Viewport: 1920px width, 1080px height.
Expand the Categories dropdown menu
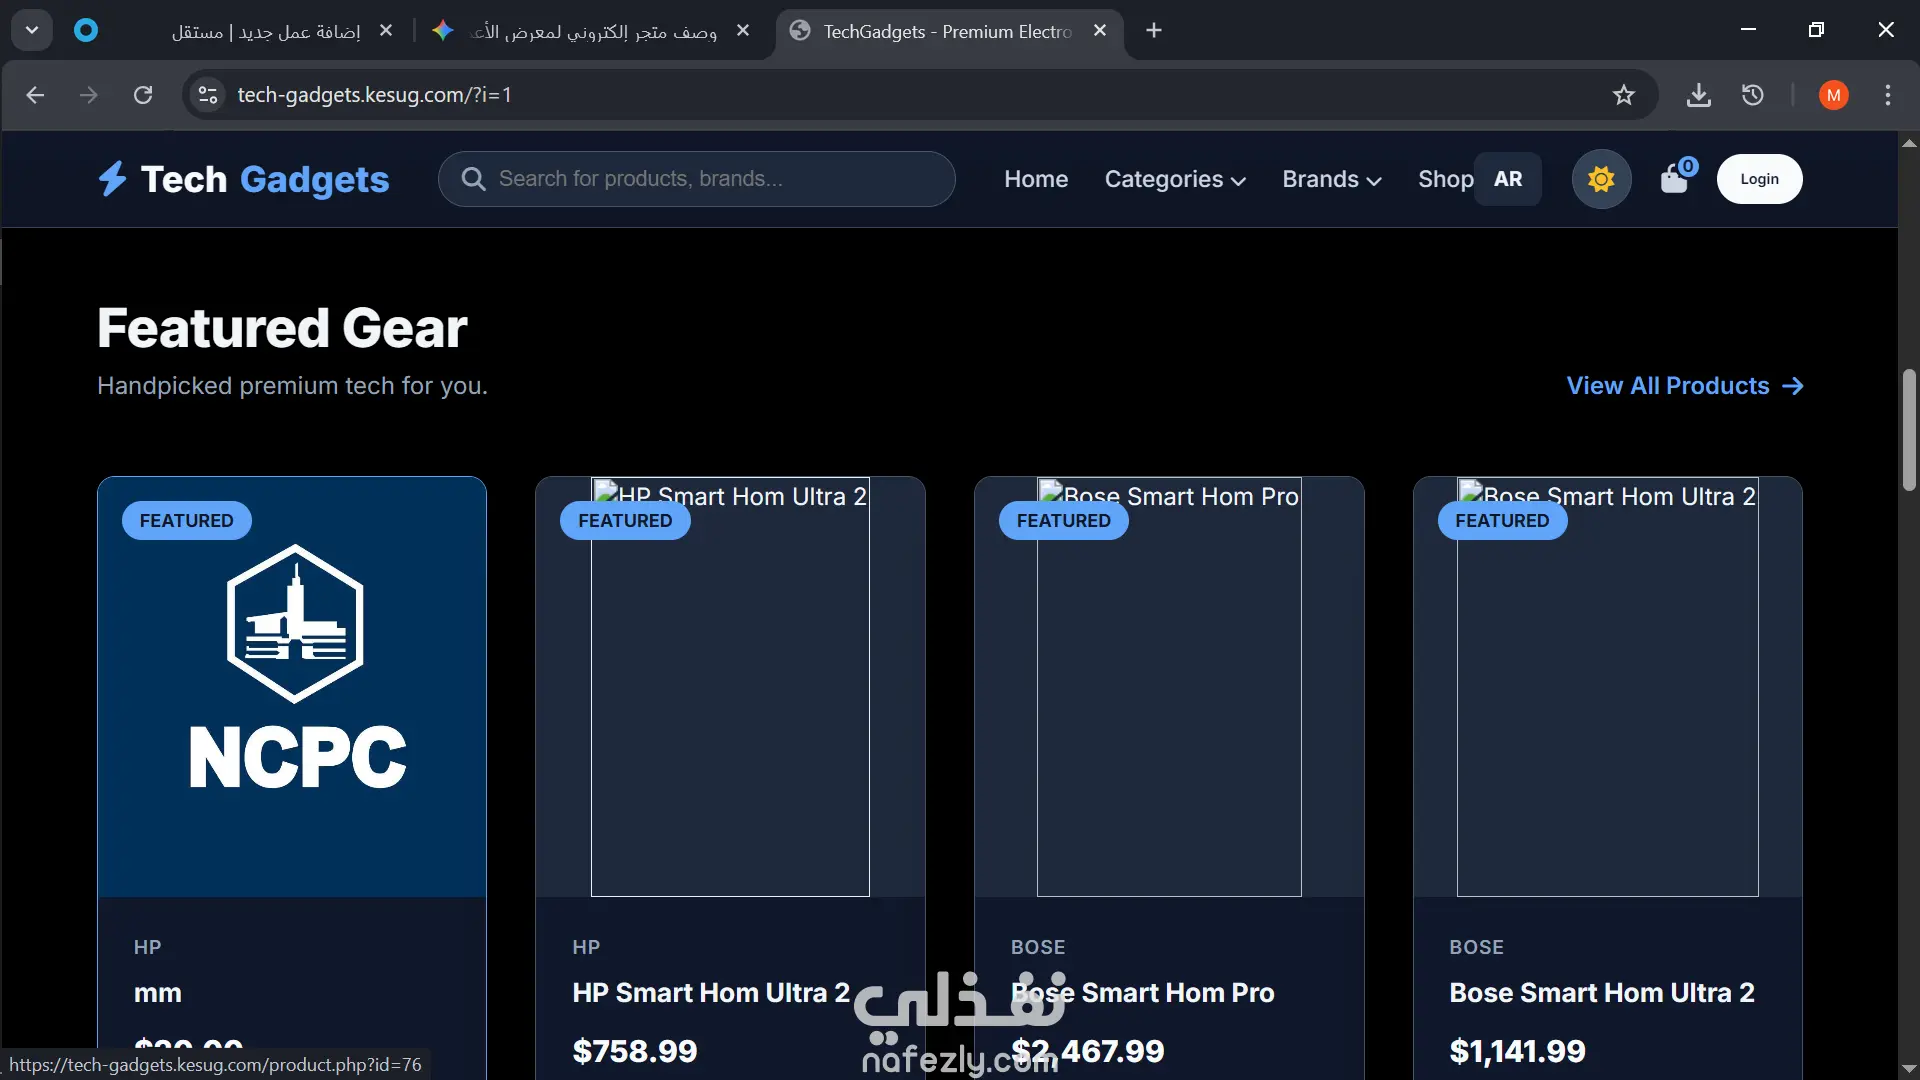(1175, 179)
